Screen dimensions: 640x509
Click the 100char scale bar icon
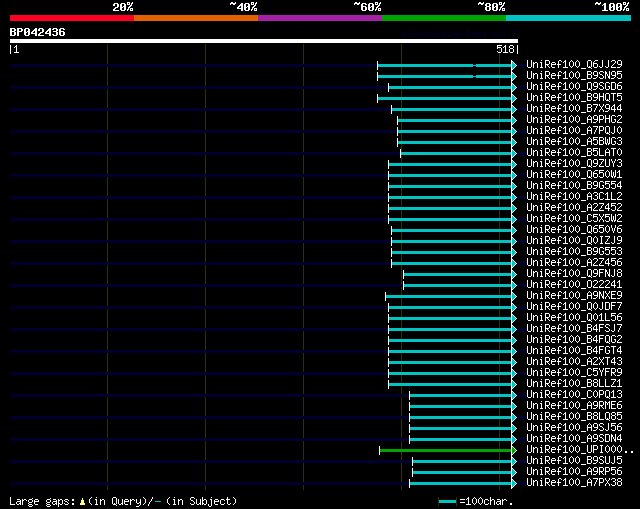447,502
